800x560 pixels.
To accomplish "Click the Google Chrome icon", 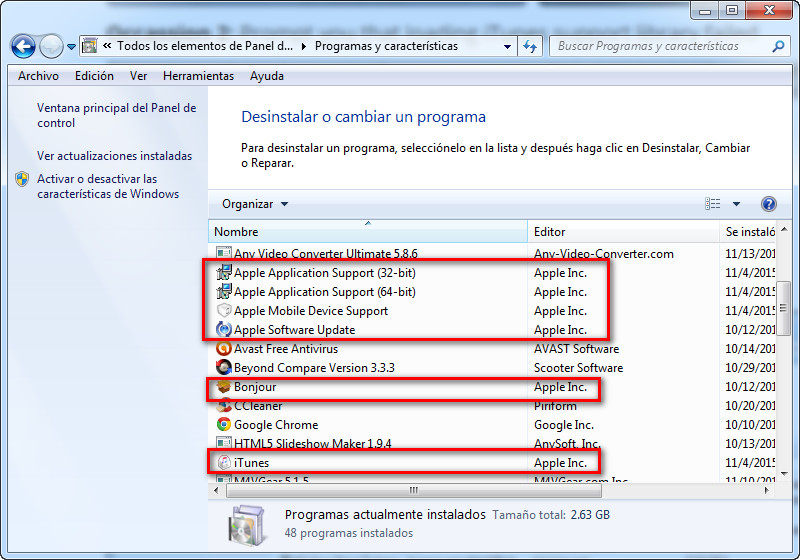I will pyautogui.click(x=223, y=424).
